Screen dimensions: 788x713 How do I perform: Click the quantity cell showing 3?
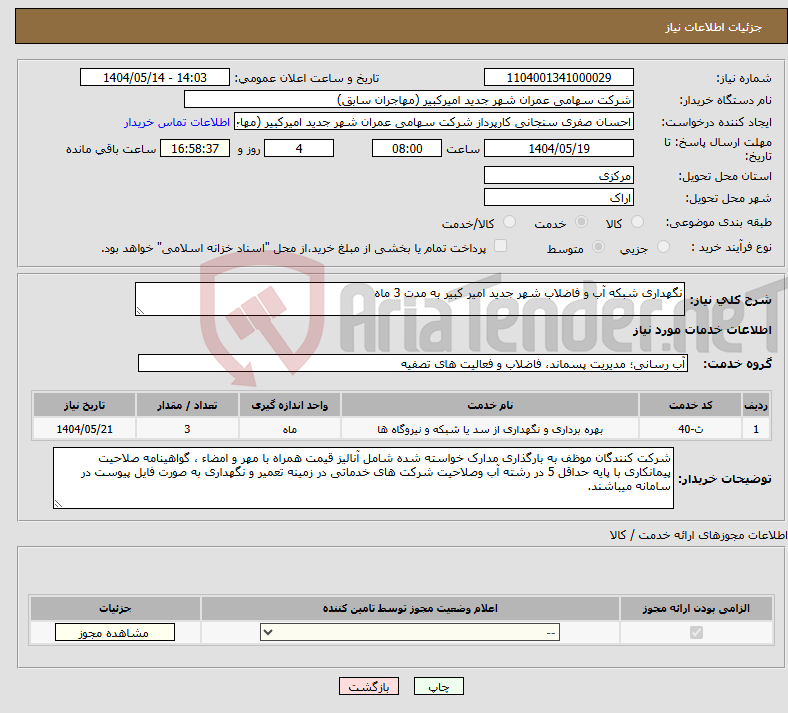187,429
